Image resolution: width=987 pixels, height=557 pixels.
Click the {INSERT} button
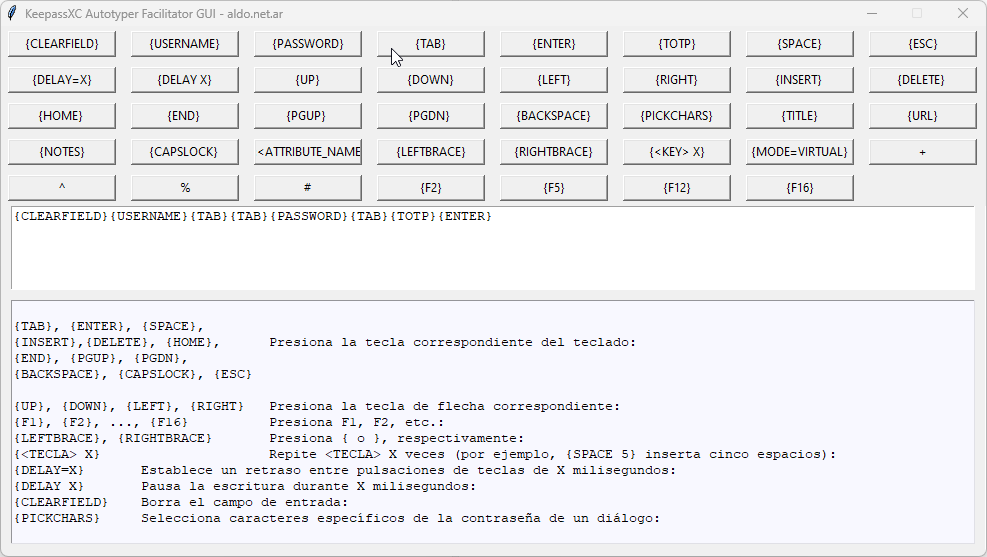coord(799,80)
